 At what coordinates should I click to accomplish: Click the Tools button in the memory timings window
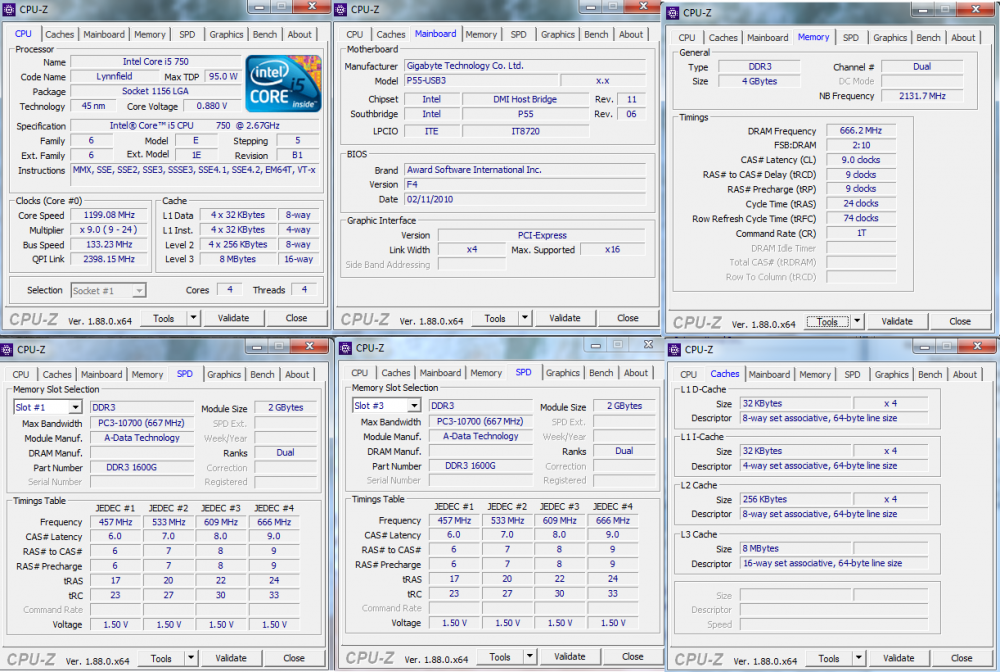coord(827,321)
